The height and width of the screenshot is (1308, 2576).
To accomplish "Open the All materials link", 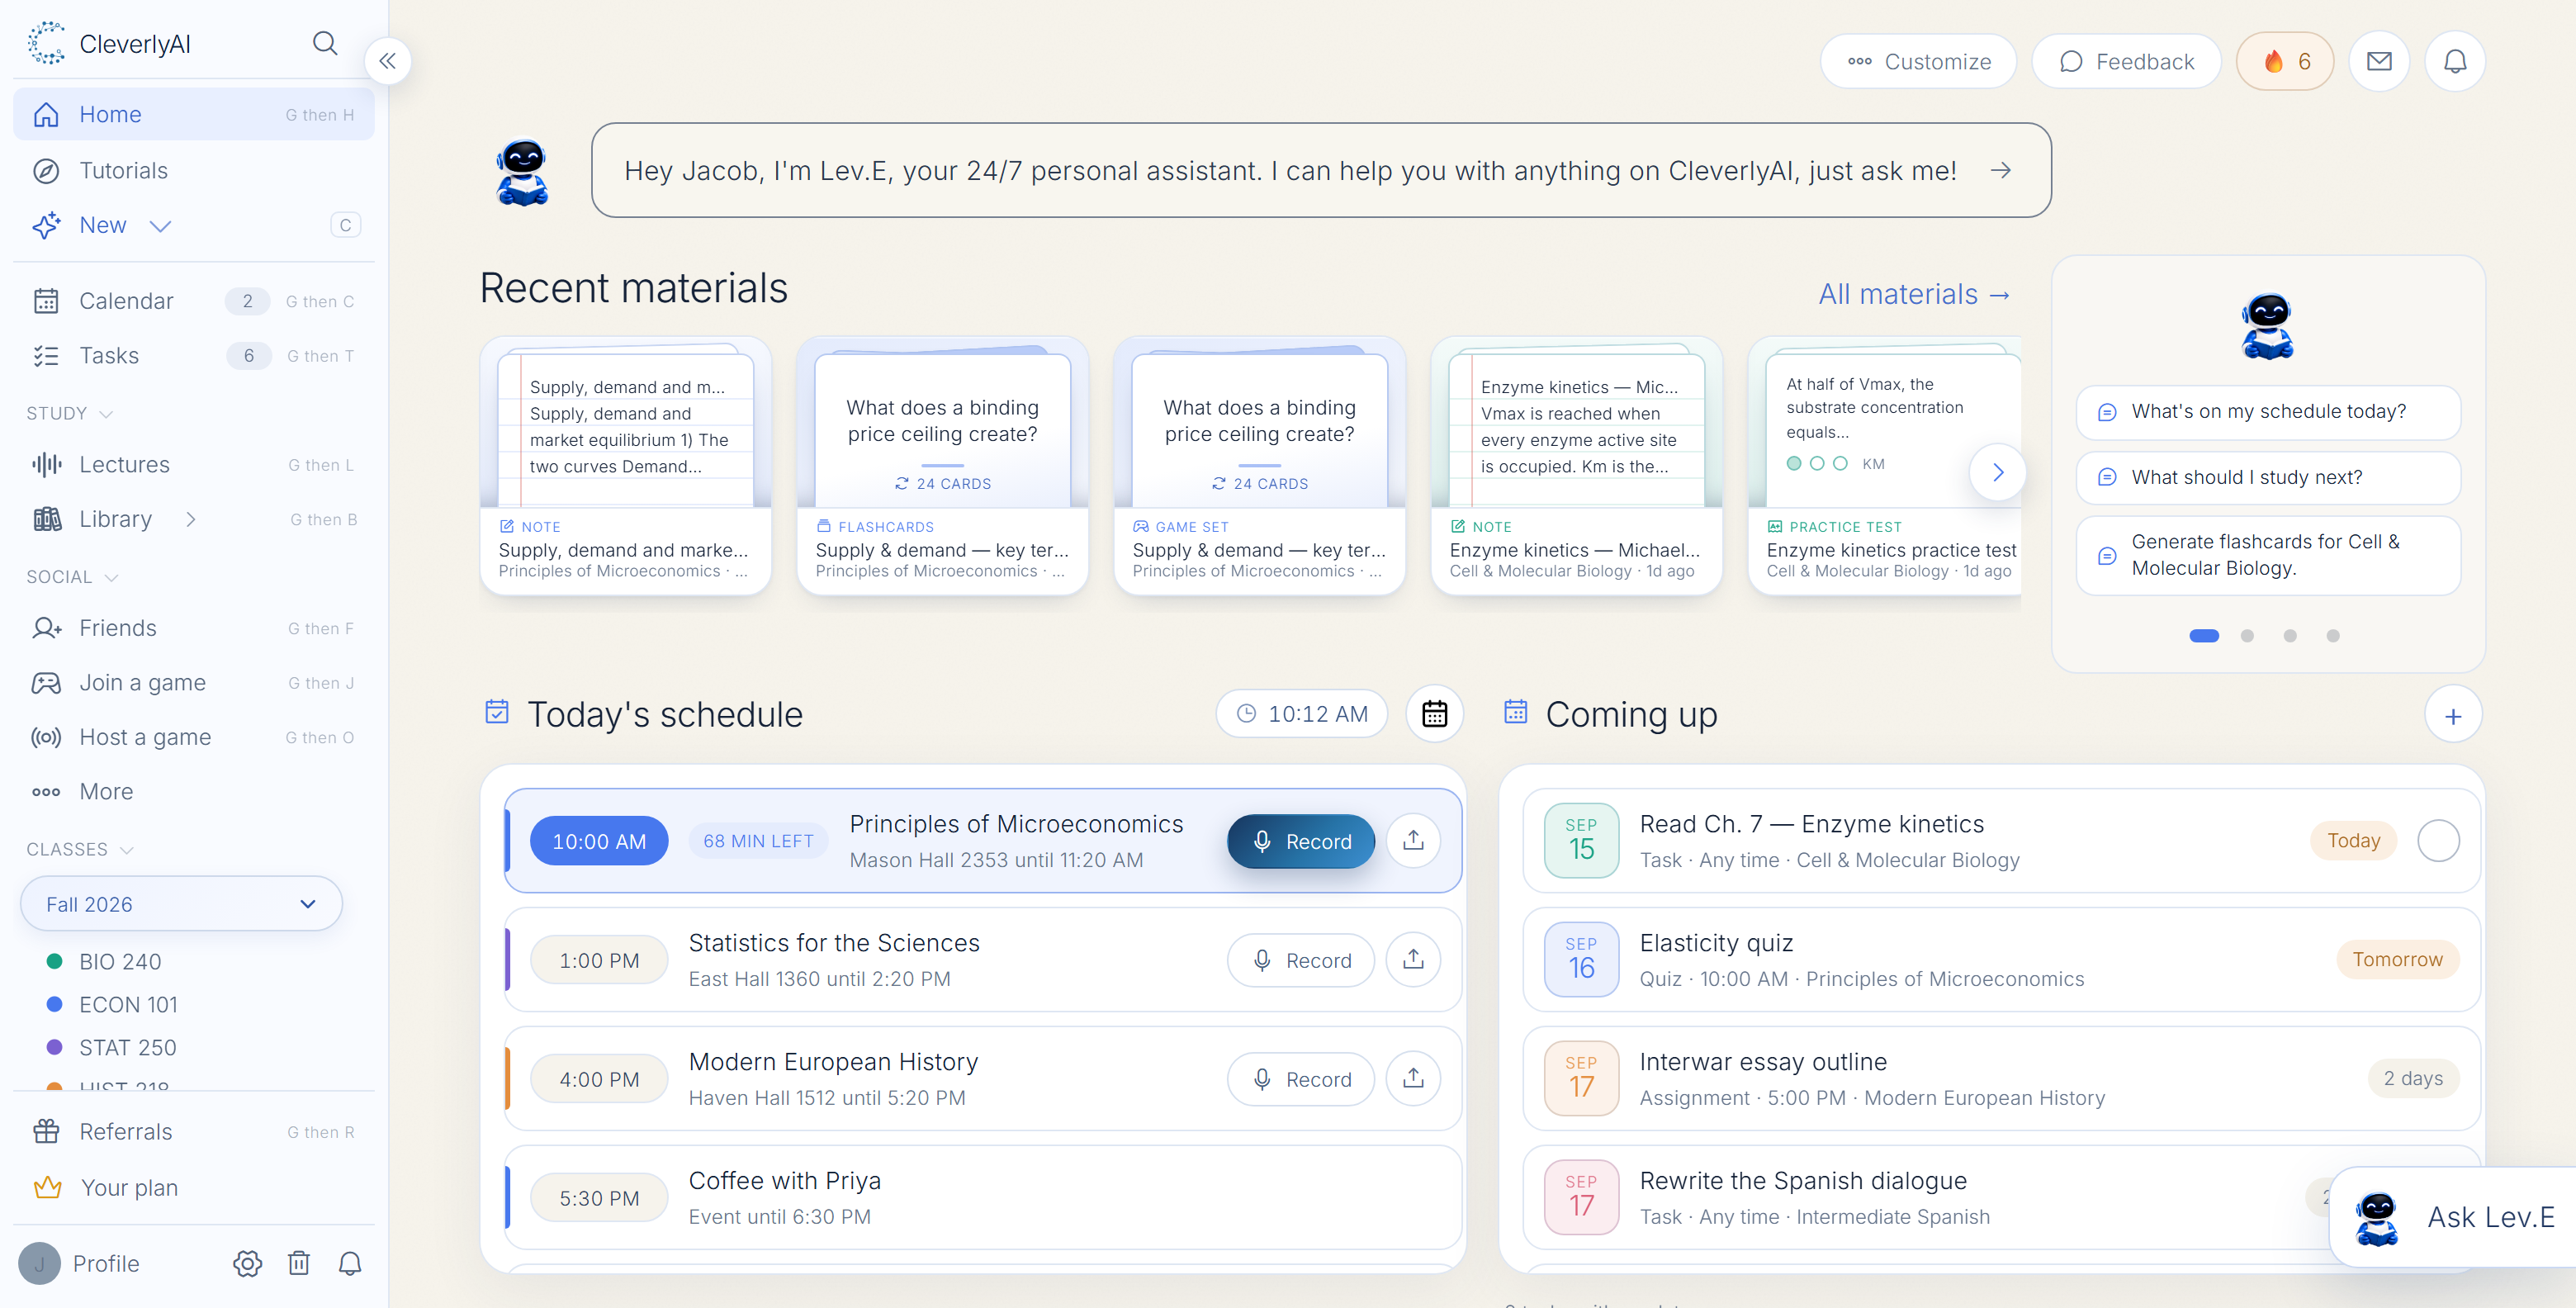I will pos(1913,294).
